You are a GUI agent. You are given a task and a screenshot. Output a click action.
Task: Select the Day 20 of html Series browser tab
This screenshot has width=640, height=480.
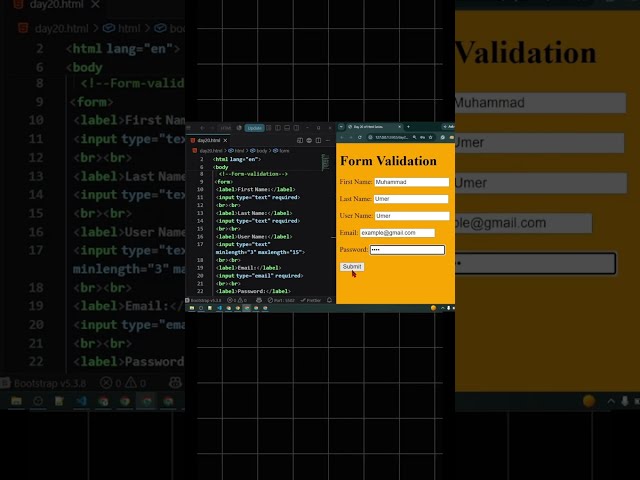[x=374, y=127]
